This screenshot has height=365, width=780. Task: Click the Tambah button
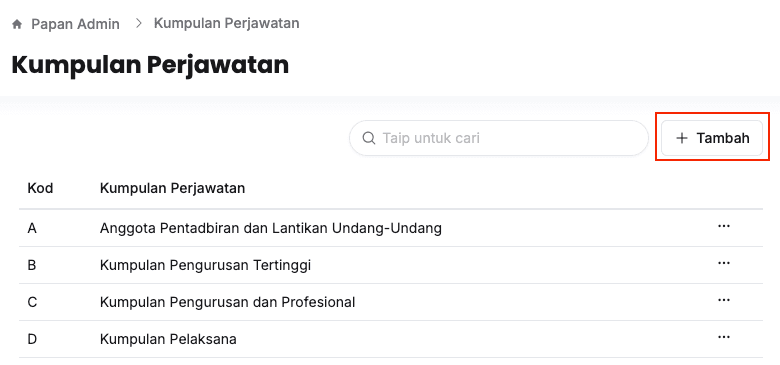712,138
